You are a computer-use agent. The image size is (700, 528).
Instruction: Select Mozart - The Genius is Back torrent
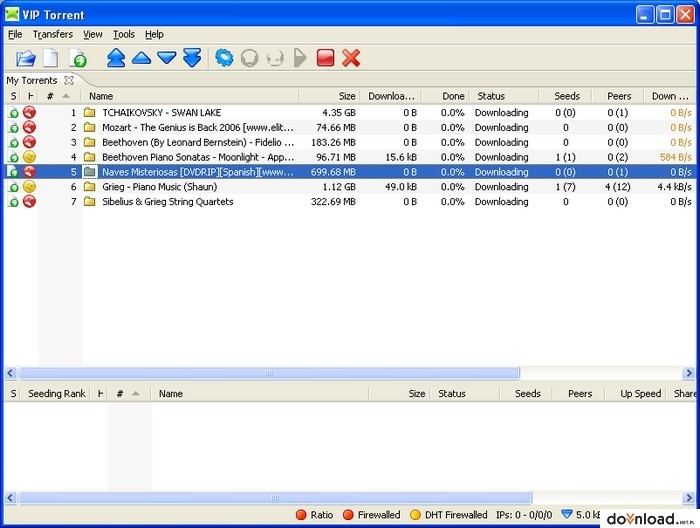(350, 127)
